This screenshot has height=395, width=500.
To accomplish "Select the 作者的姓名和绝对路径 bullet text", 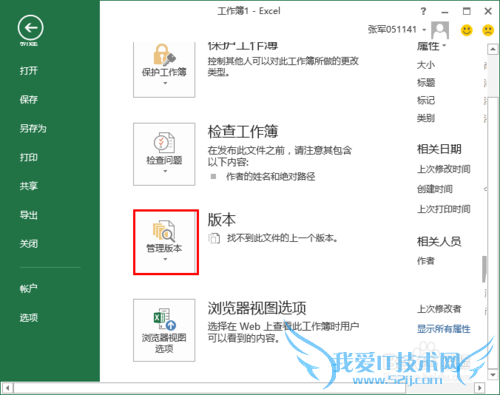I will (x=270, y=176).
